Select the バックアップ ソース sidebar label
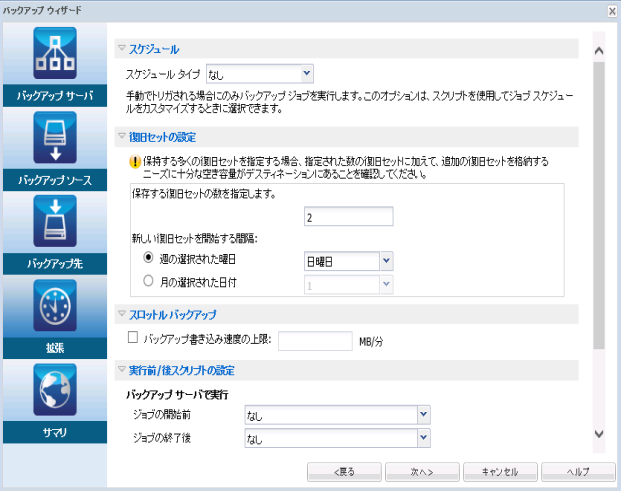This screenshot has width=621, height=491. pos(55,180)
